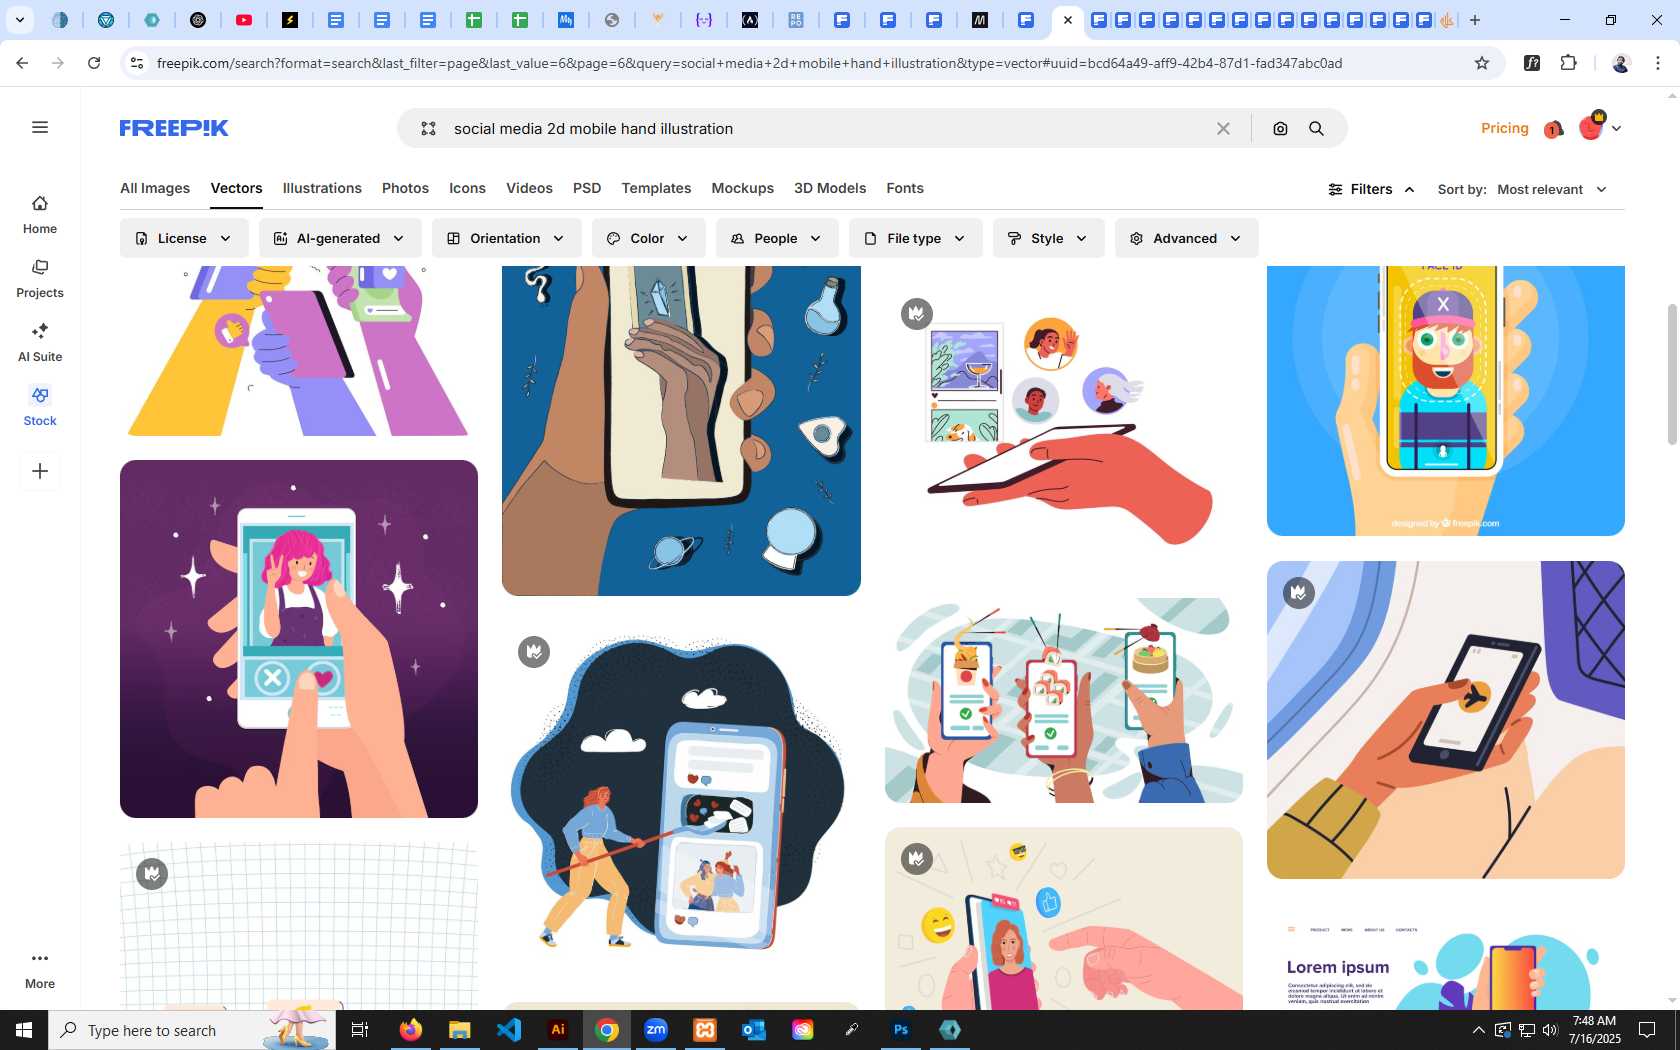Expand People filter dropdown
Viewport: 1680px width, 1050px height.
point(777,238)
